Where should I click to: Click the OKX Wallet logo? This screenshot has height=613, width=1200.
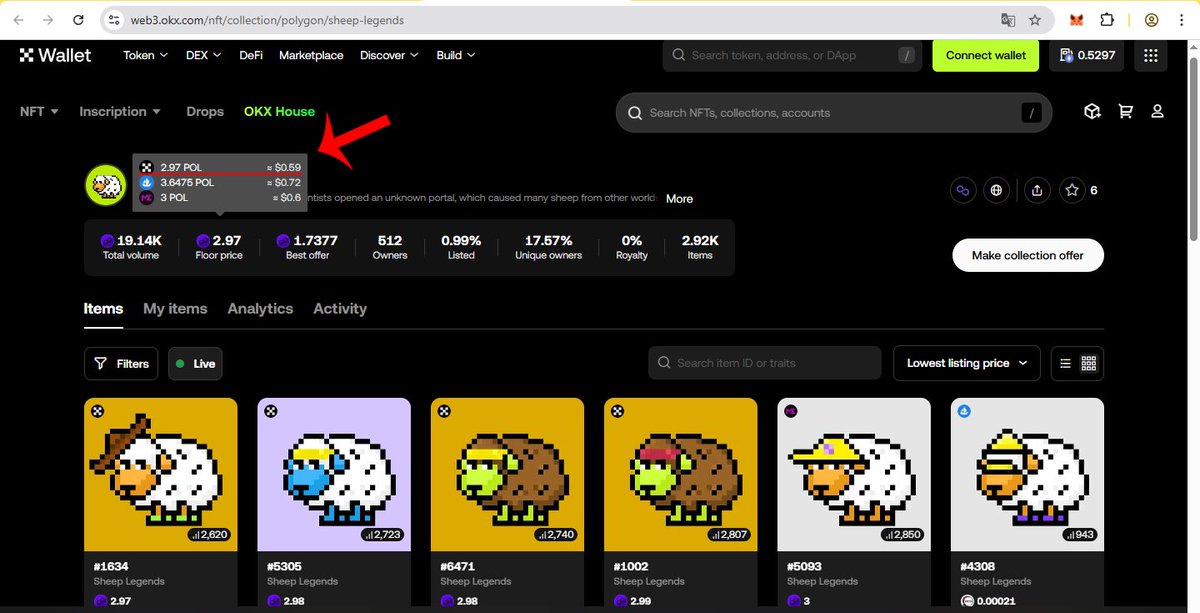coord(55,55)
